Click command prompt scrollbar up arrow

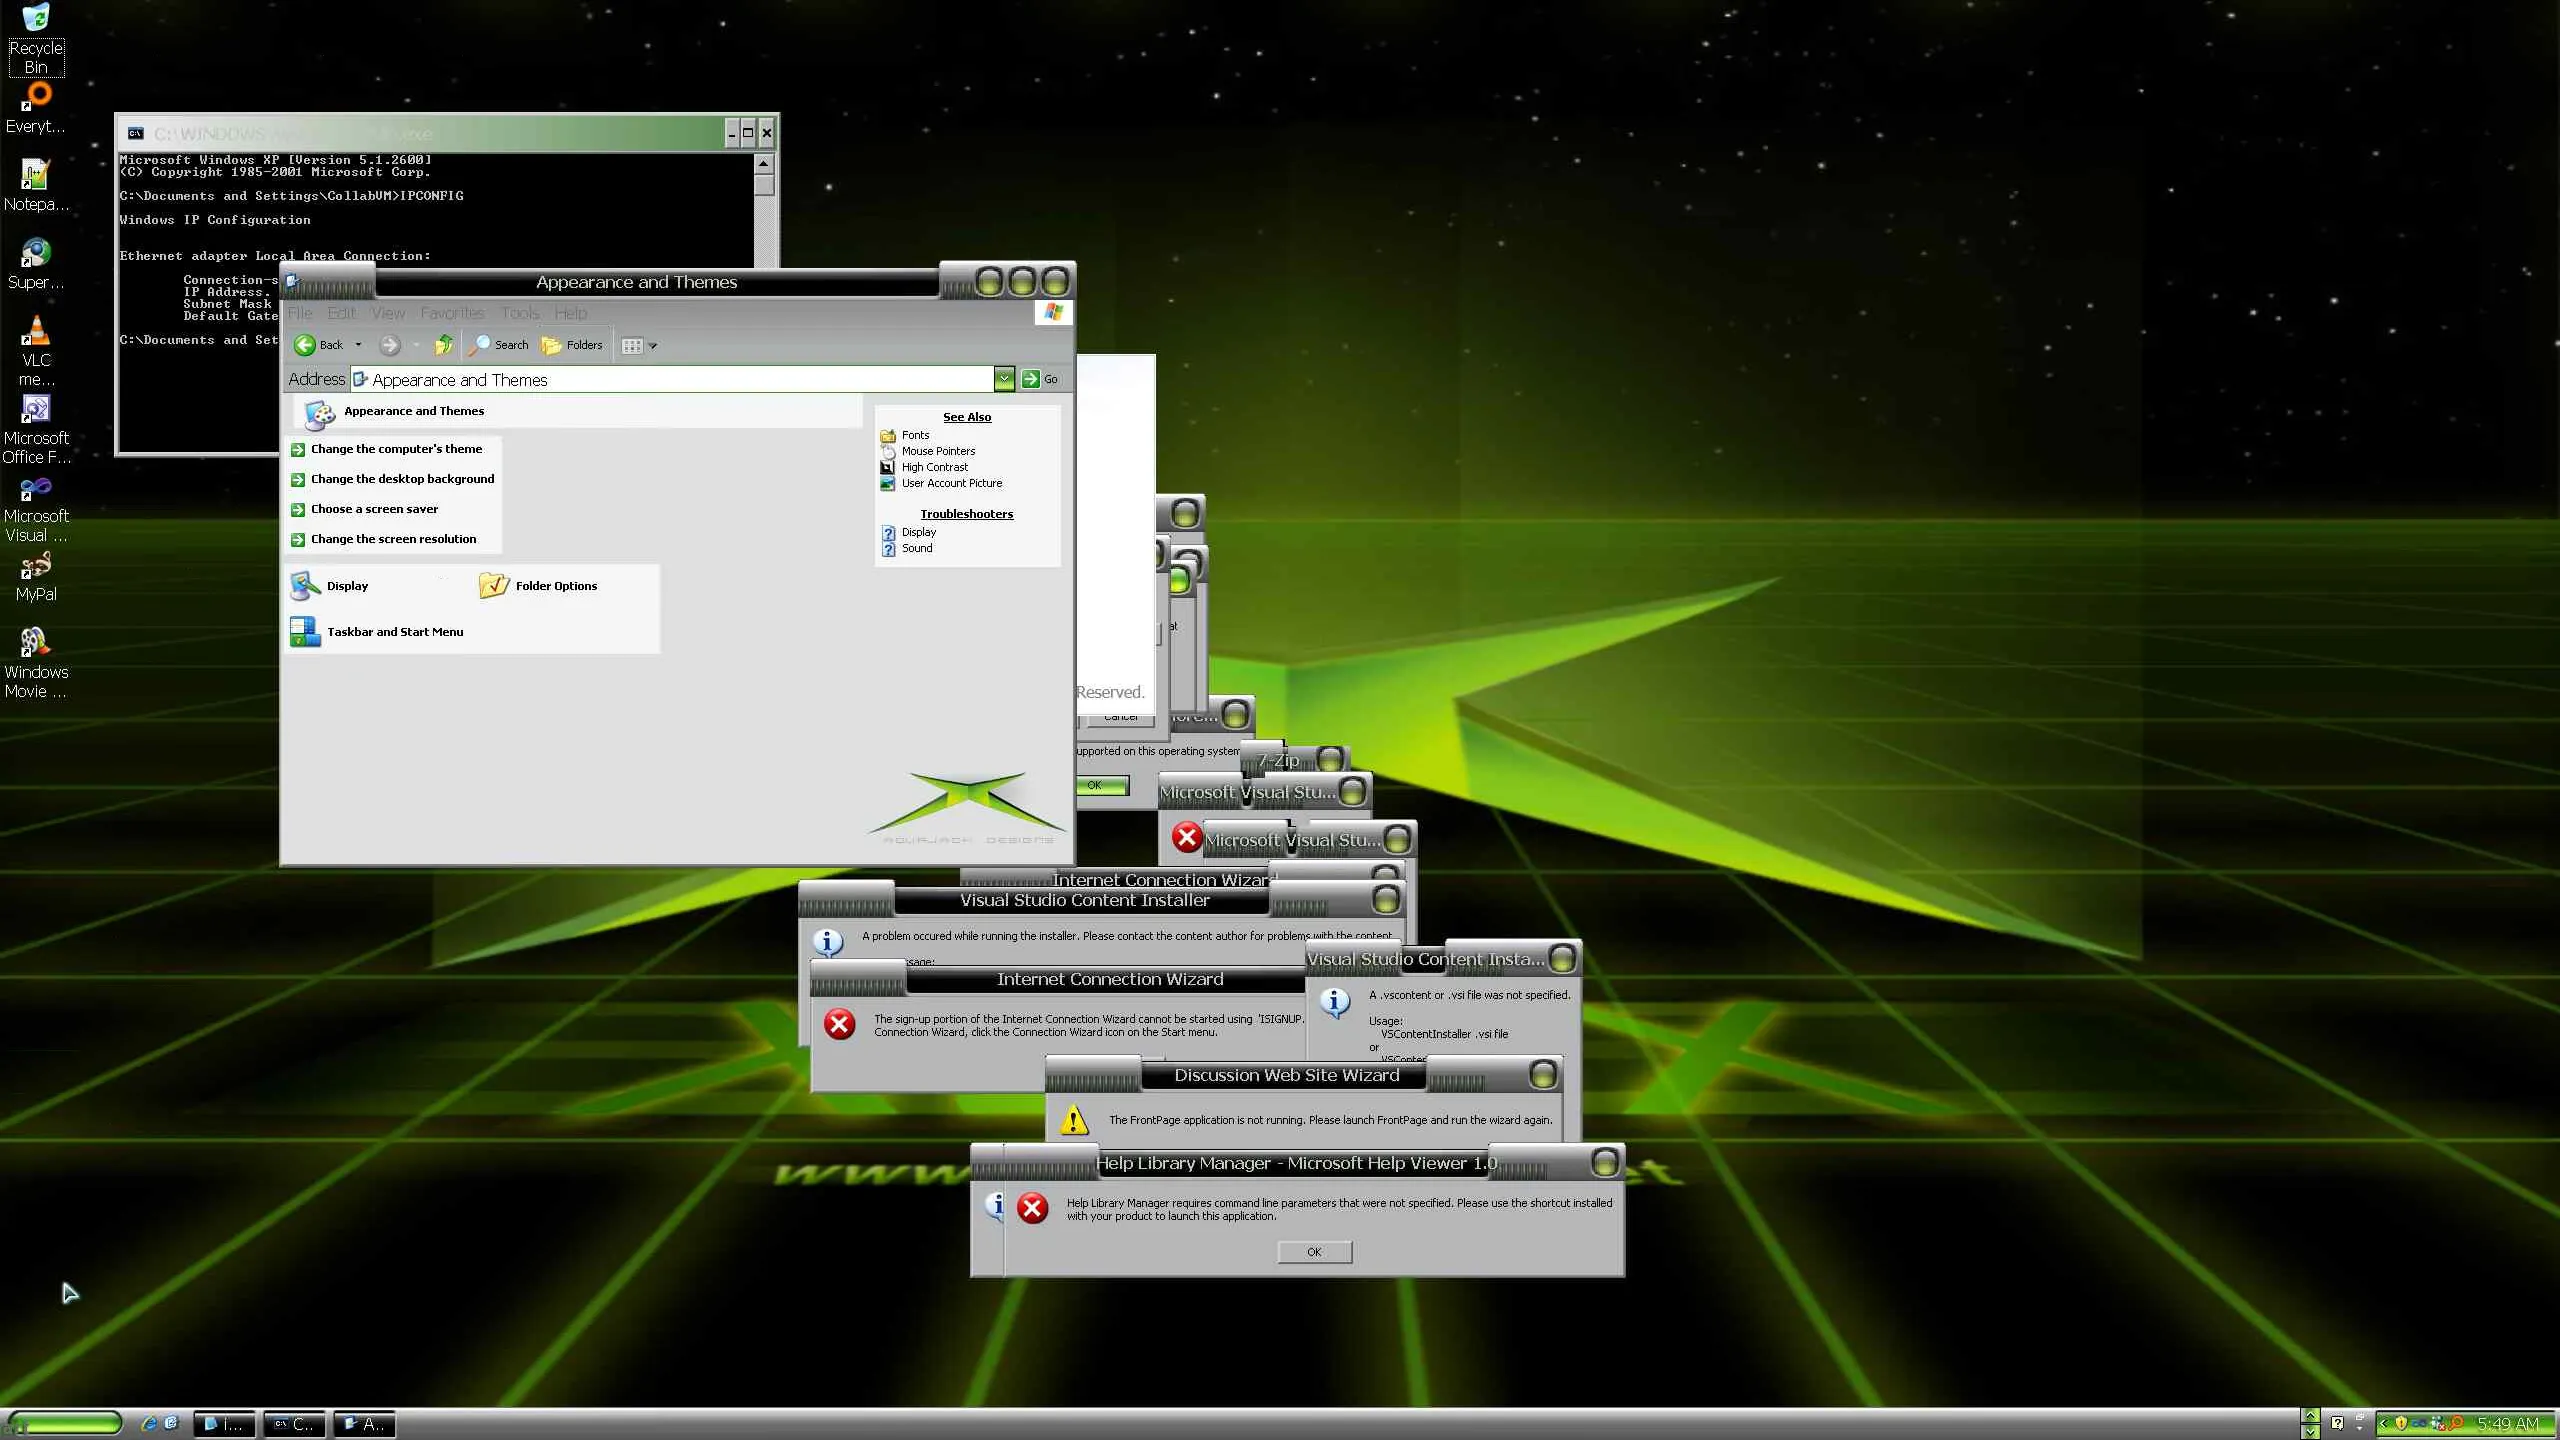click(x=764, y=163)
